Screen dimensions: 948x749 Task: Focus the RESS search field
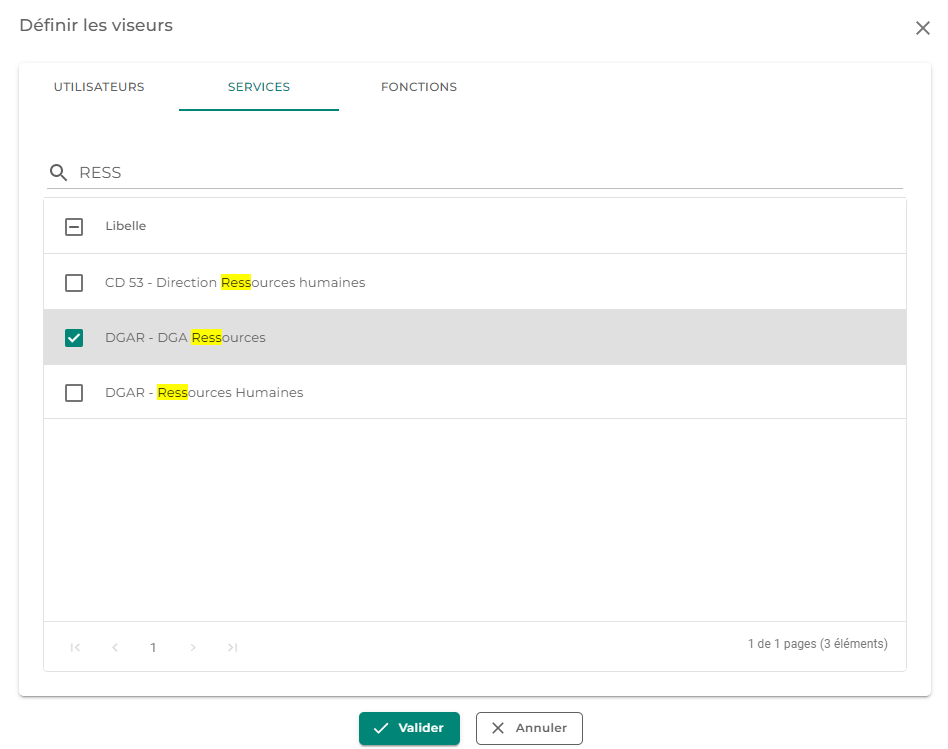point(490,173)
